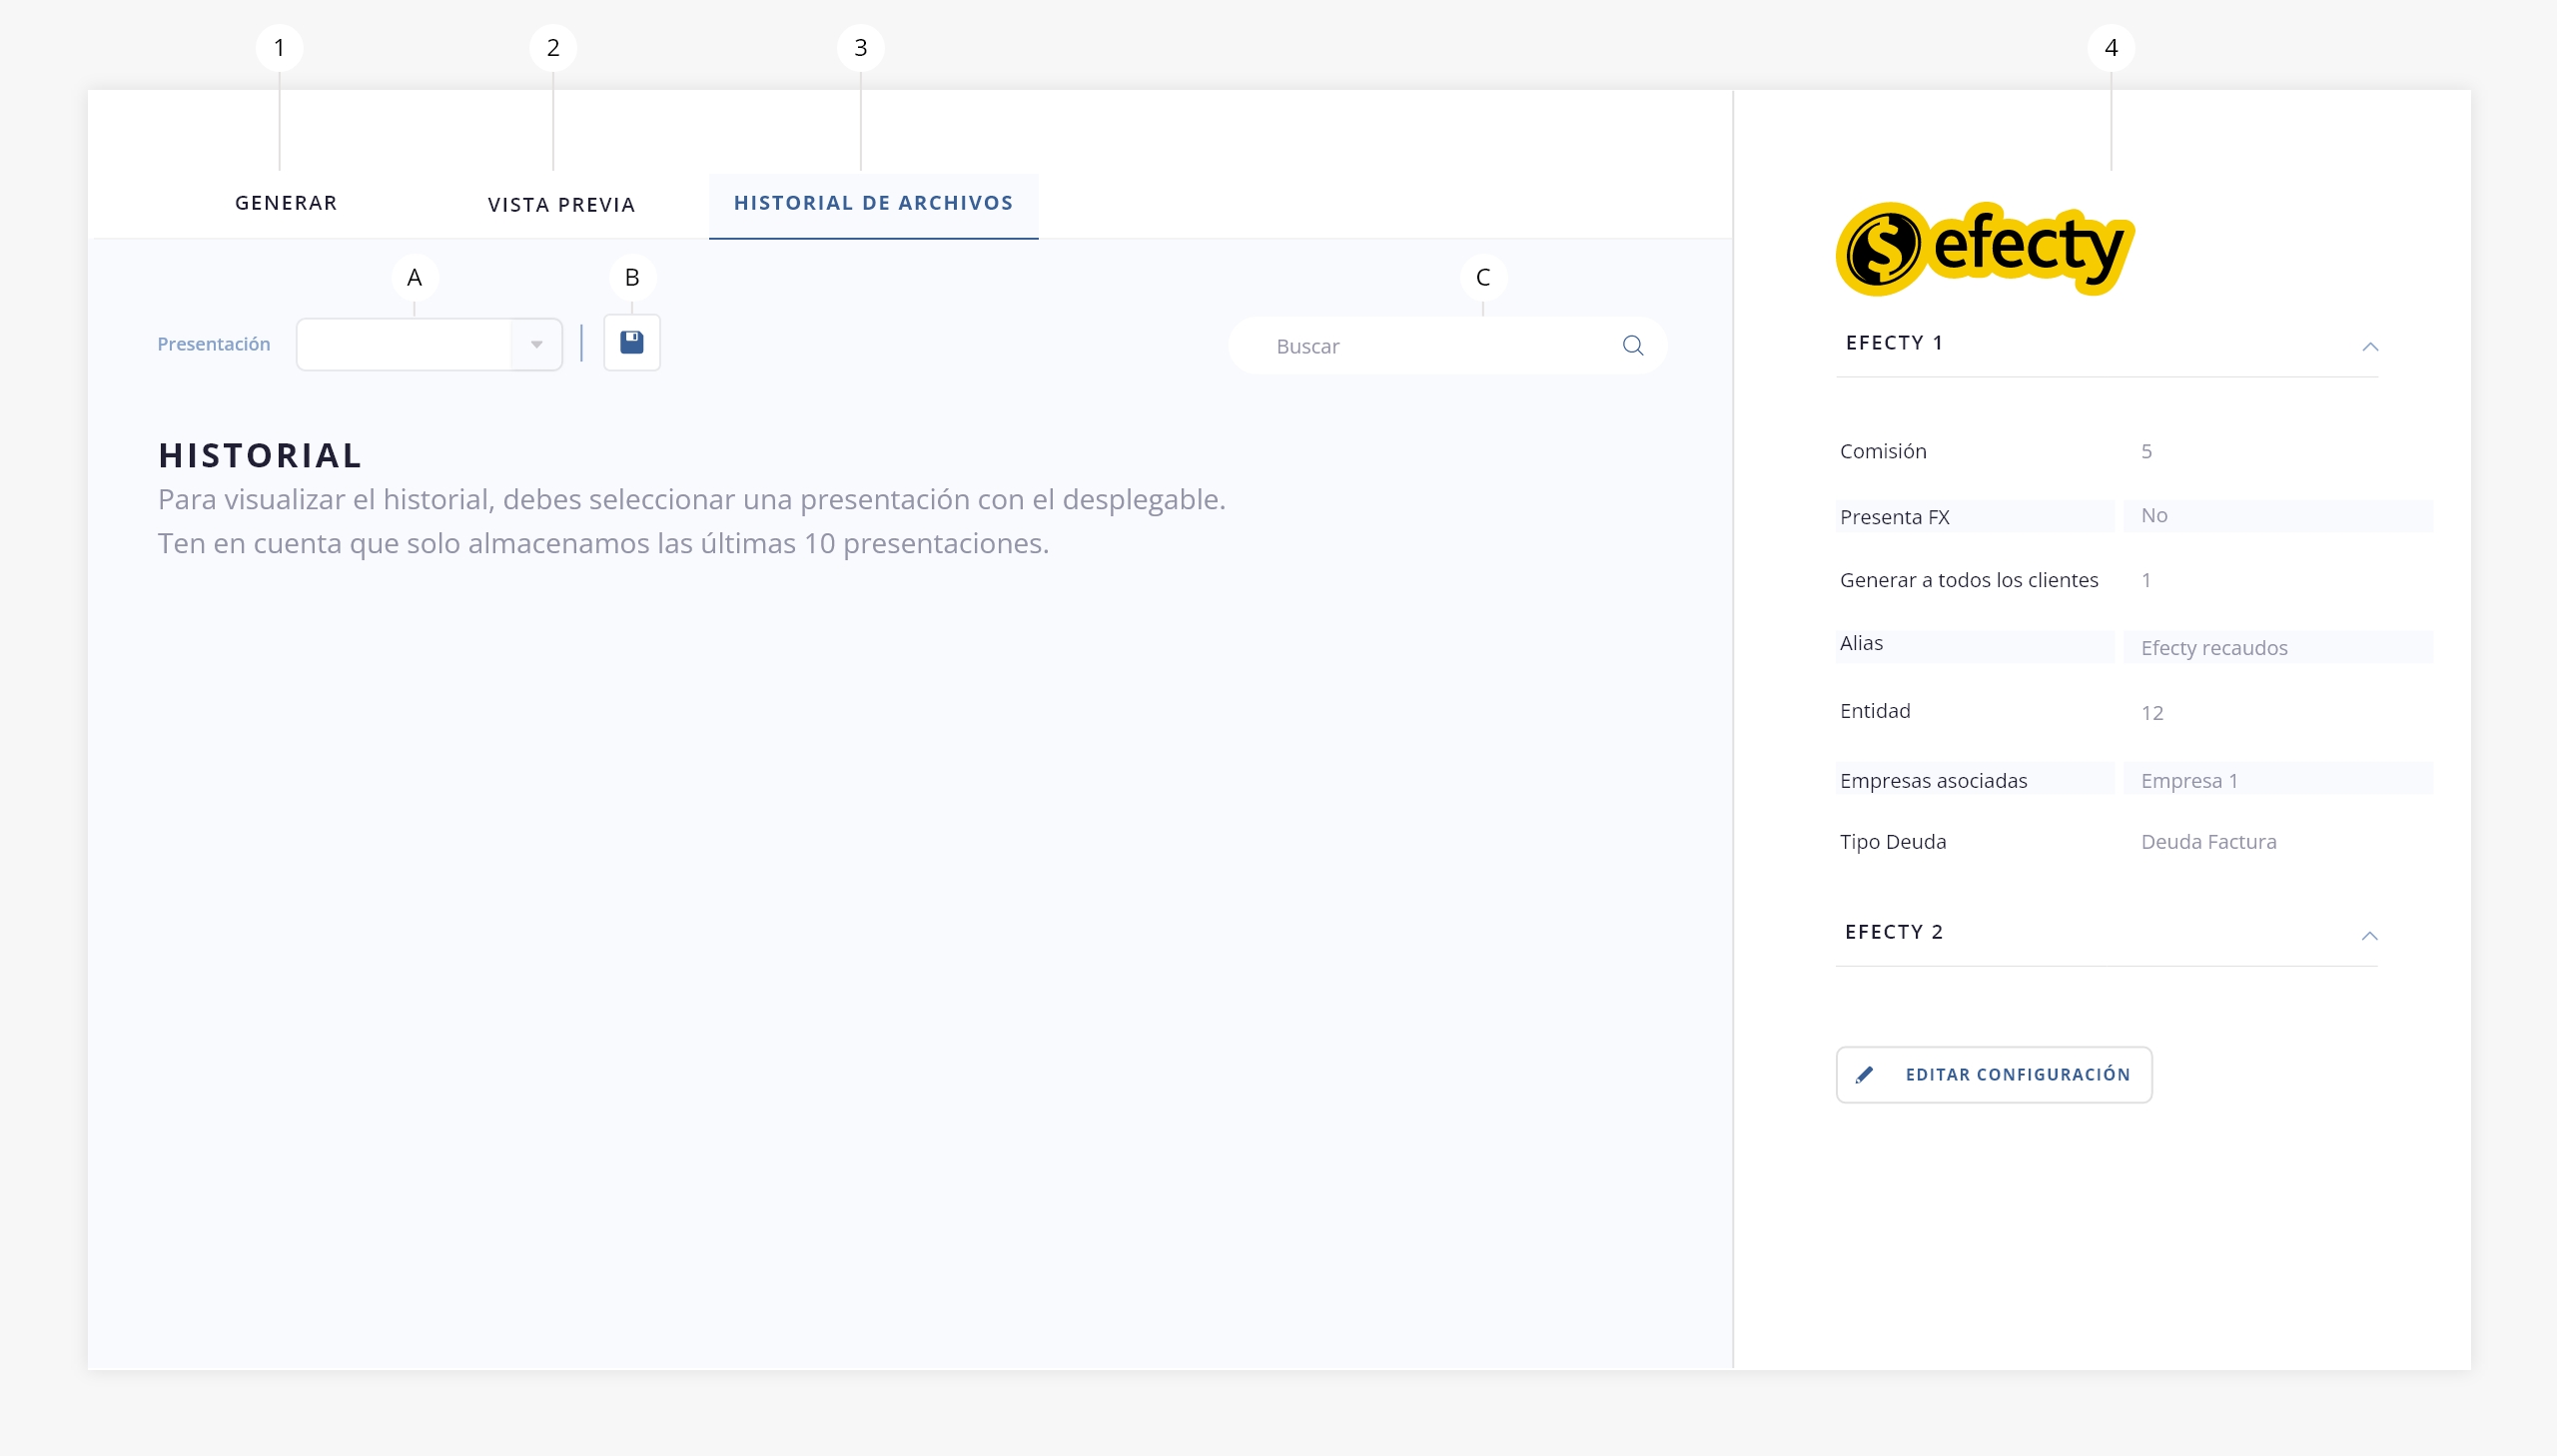Click the Efecty 1 section header

coord(1894,343)
